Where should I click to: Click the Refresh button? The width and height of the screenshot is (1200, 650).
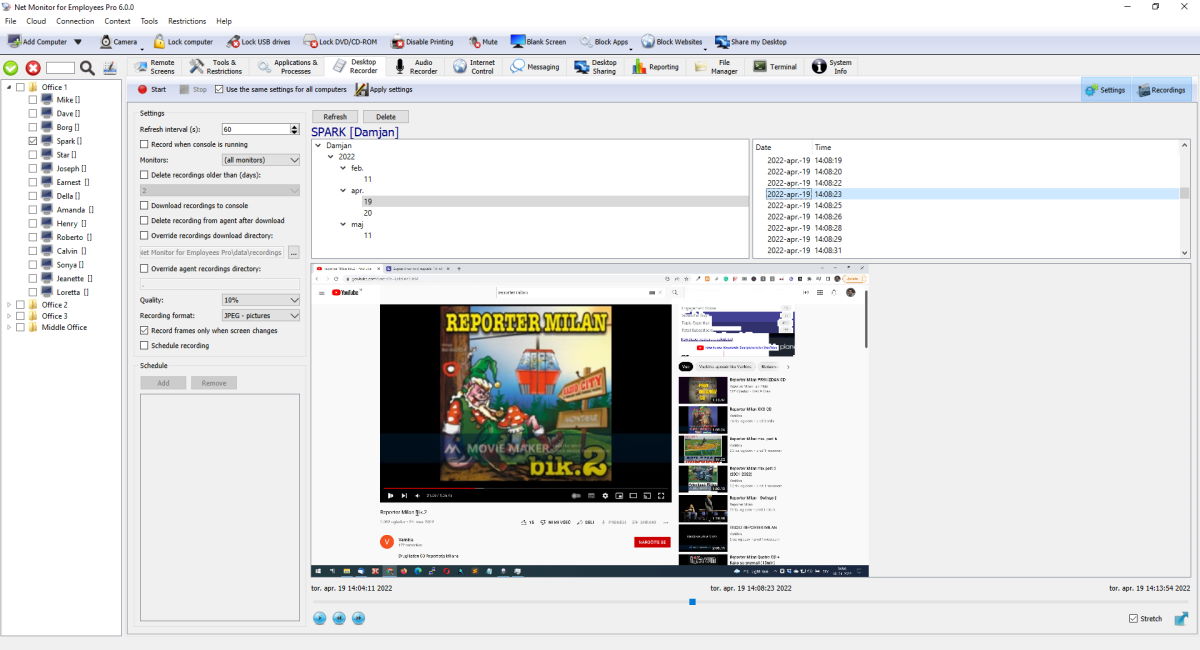[334, 117]
